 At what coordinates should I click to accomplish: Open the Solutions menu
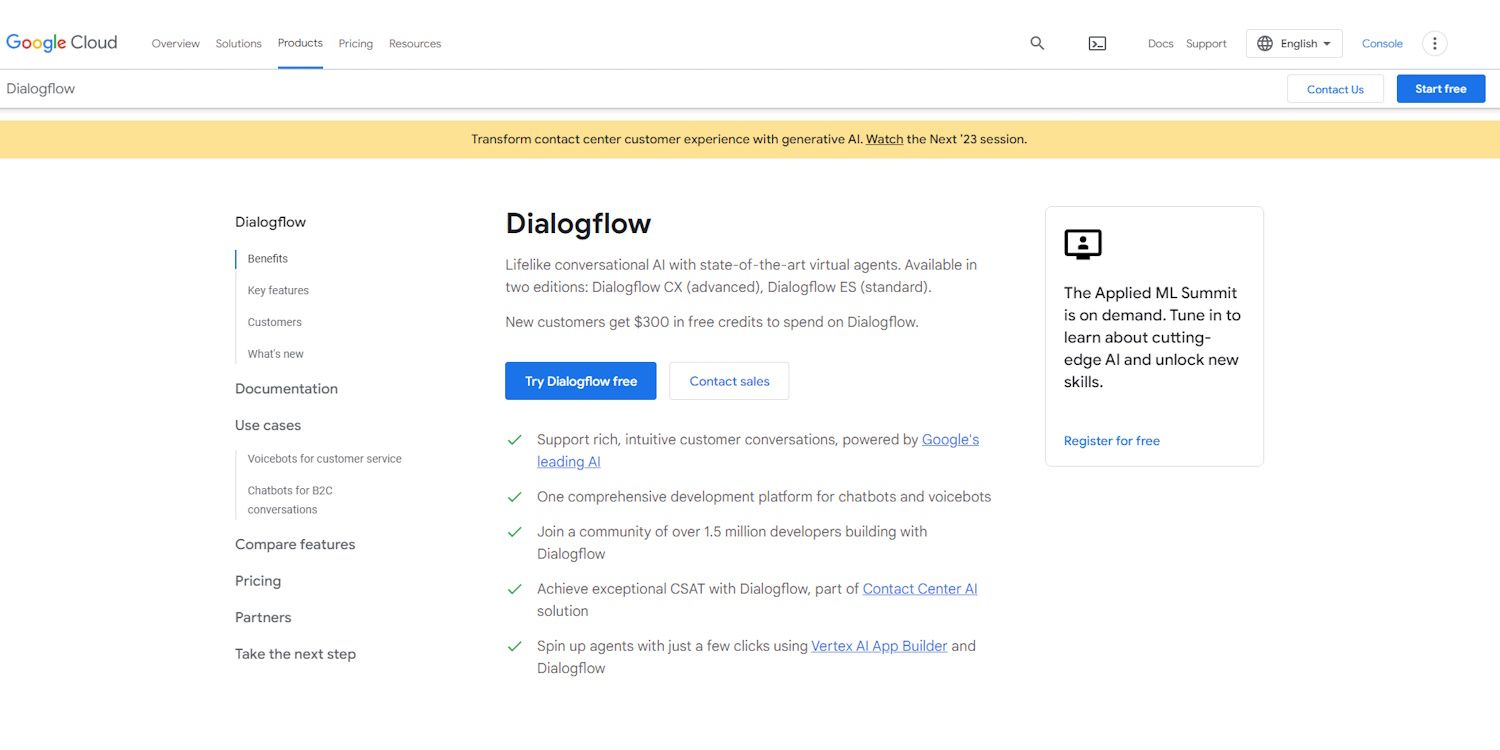[x=238, y=43]
